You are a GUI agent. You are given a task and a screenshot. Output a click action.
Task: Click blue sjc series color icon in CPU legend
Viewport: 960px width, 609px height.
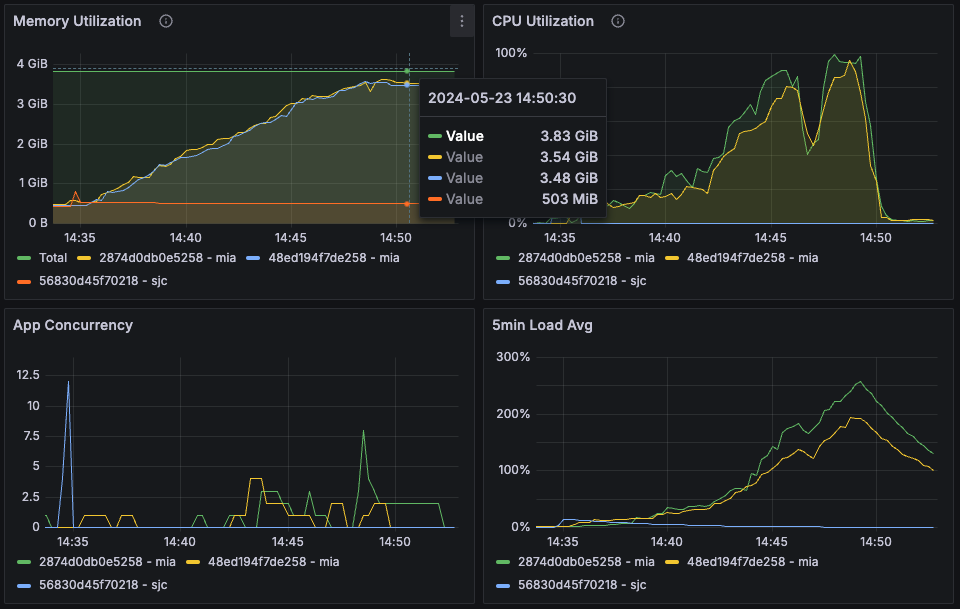click(504, 281)
